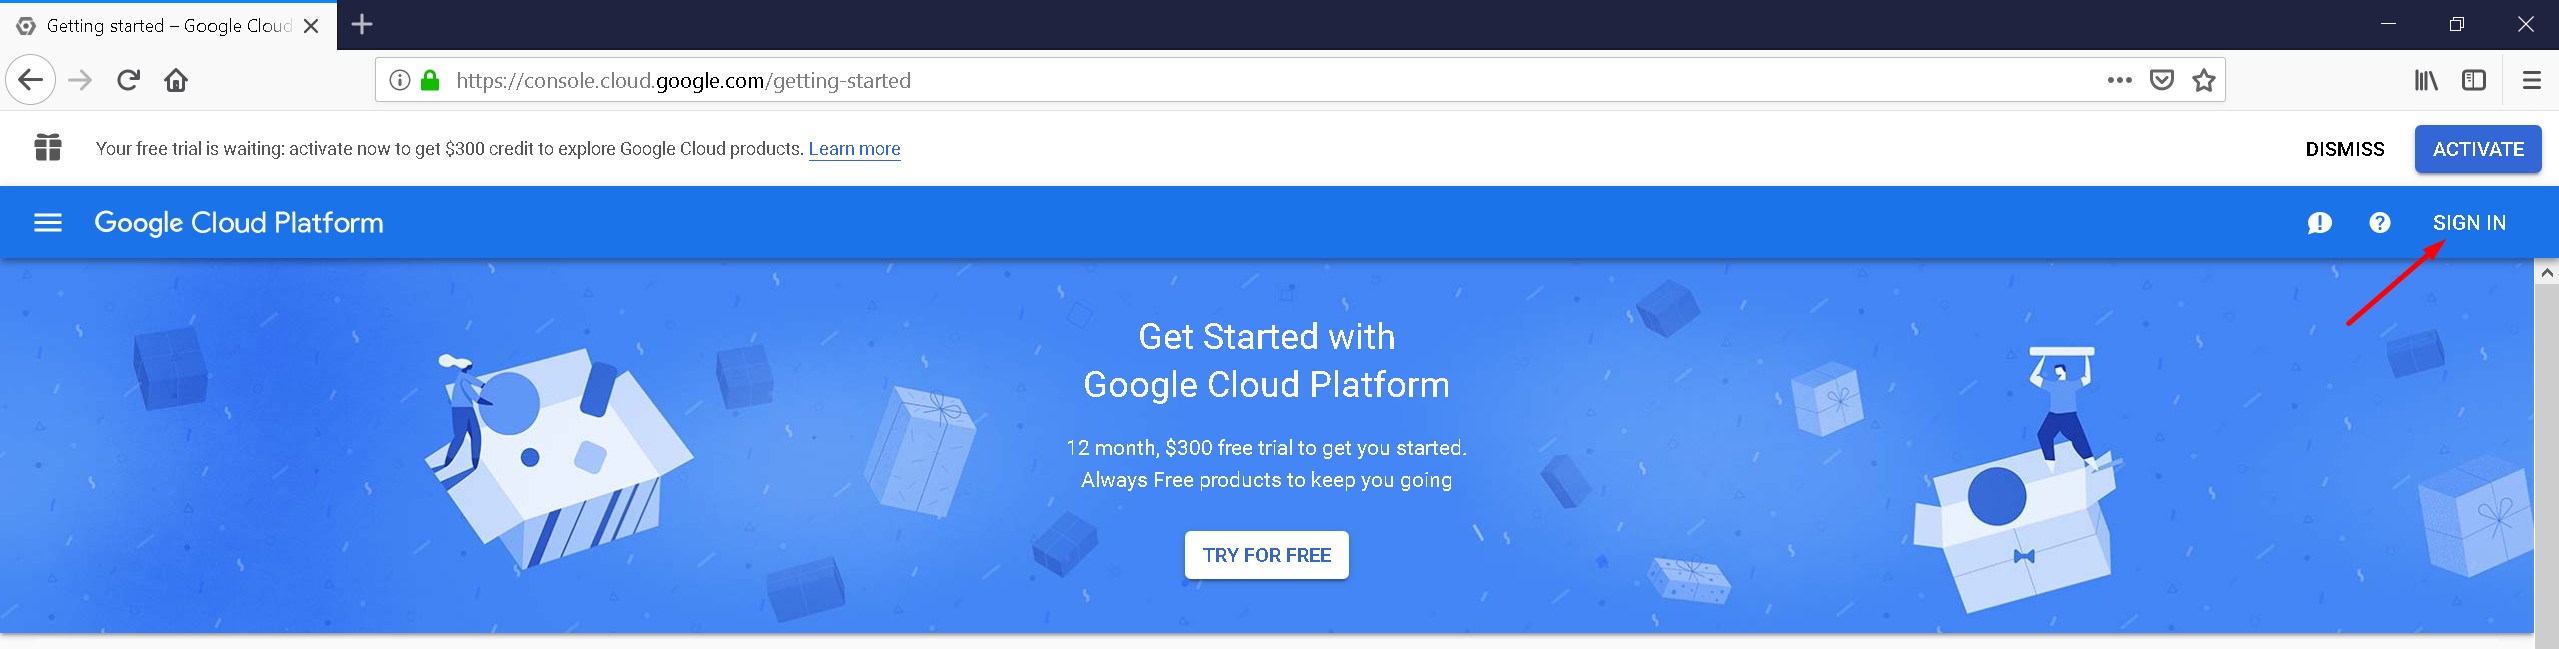The height and width of the screenshot is (649, 2559).
Task: Go to the browser home page
Action: [x=176, y=80]
